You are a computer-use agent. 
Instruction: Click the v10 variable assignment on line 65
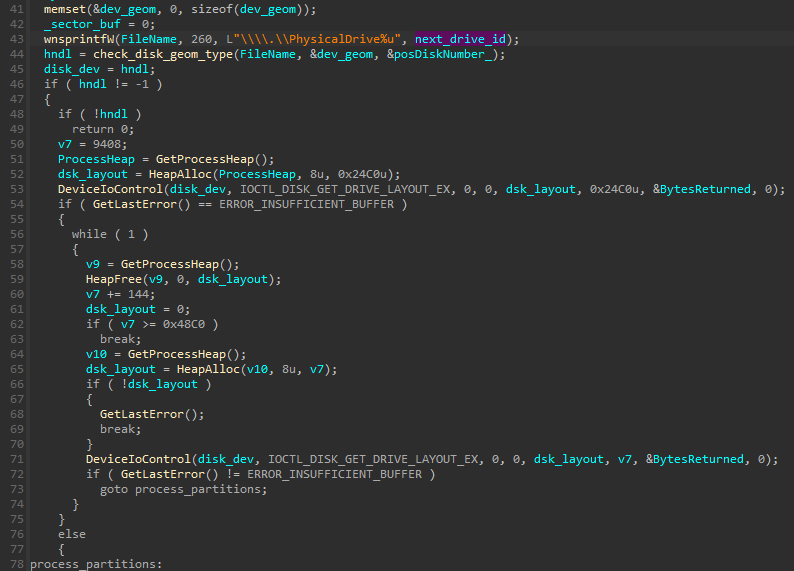click(97, 354)
